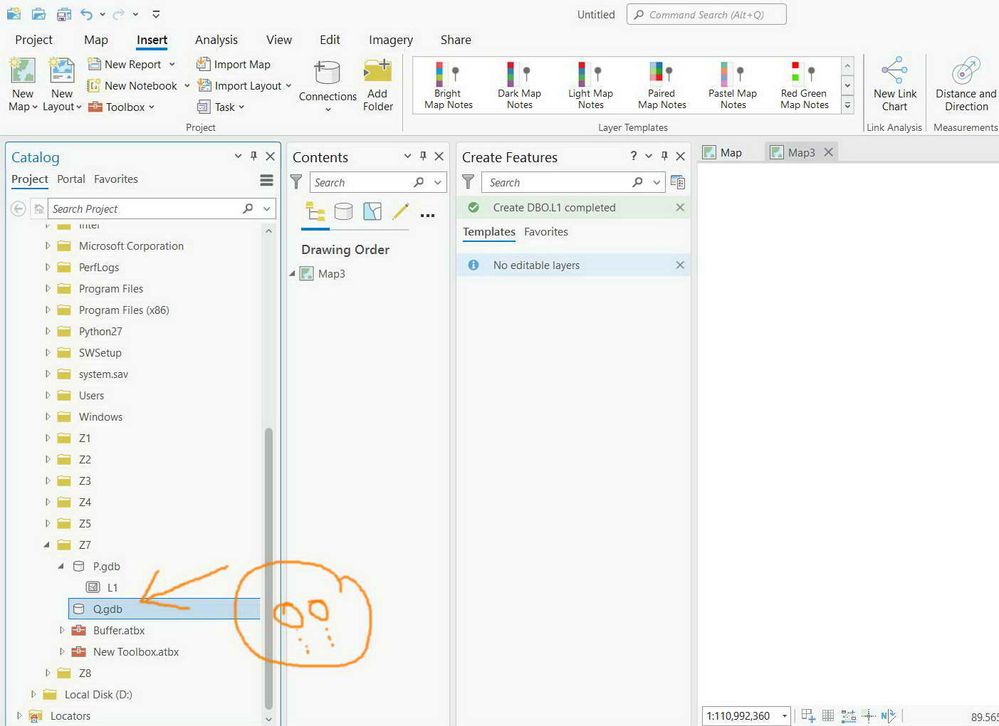999x726 pixels.
Task: Toggle auto-hide pin on Catalog pane
Action: (x=254, y=156)
